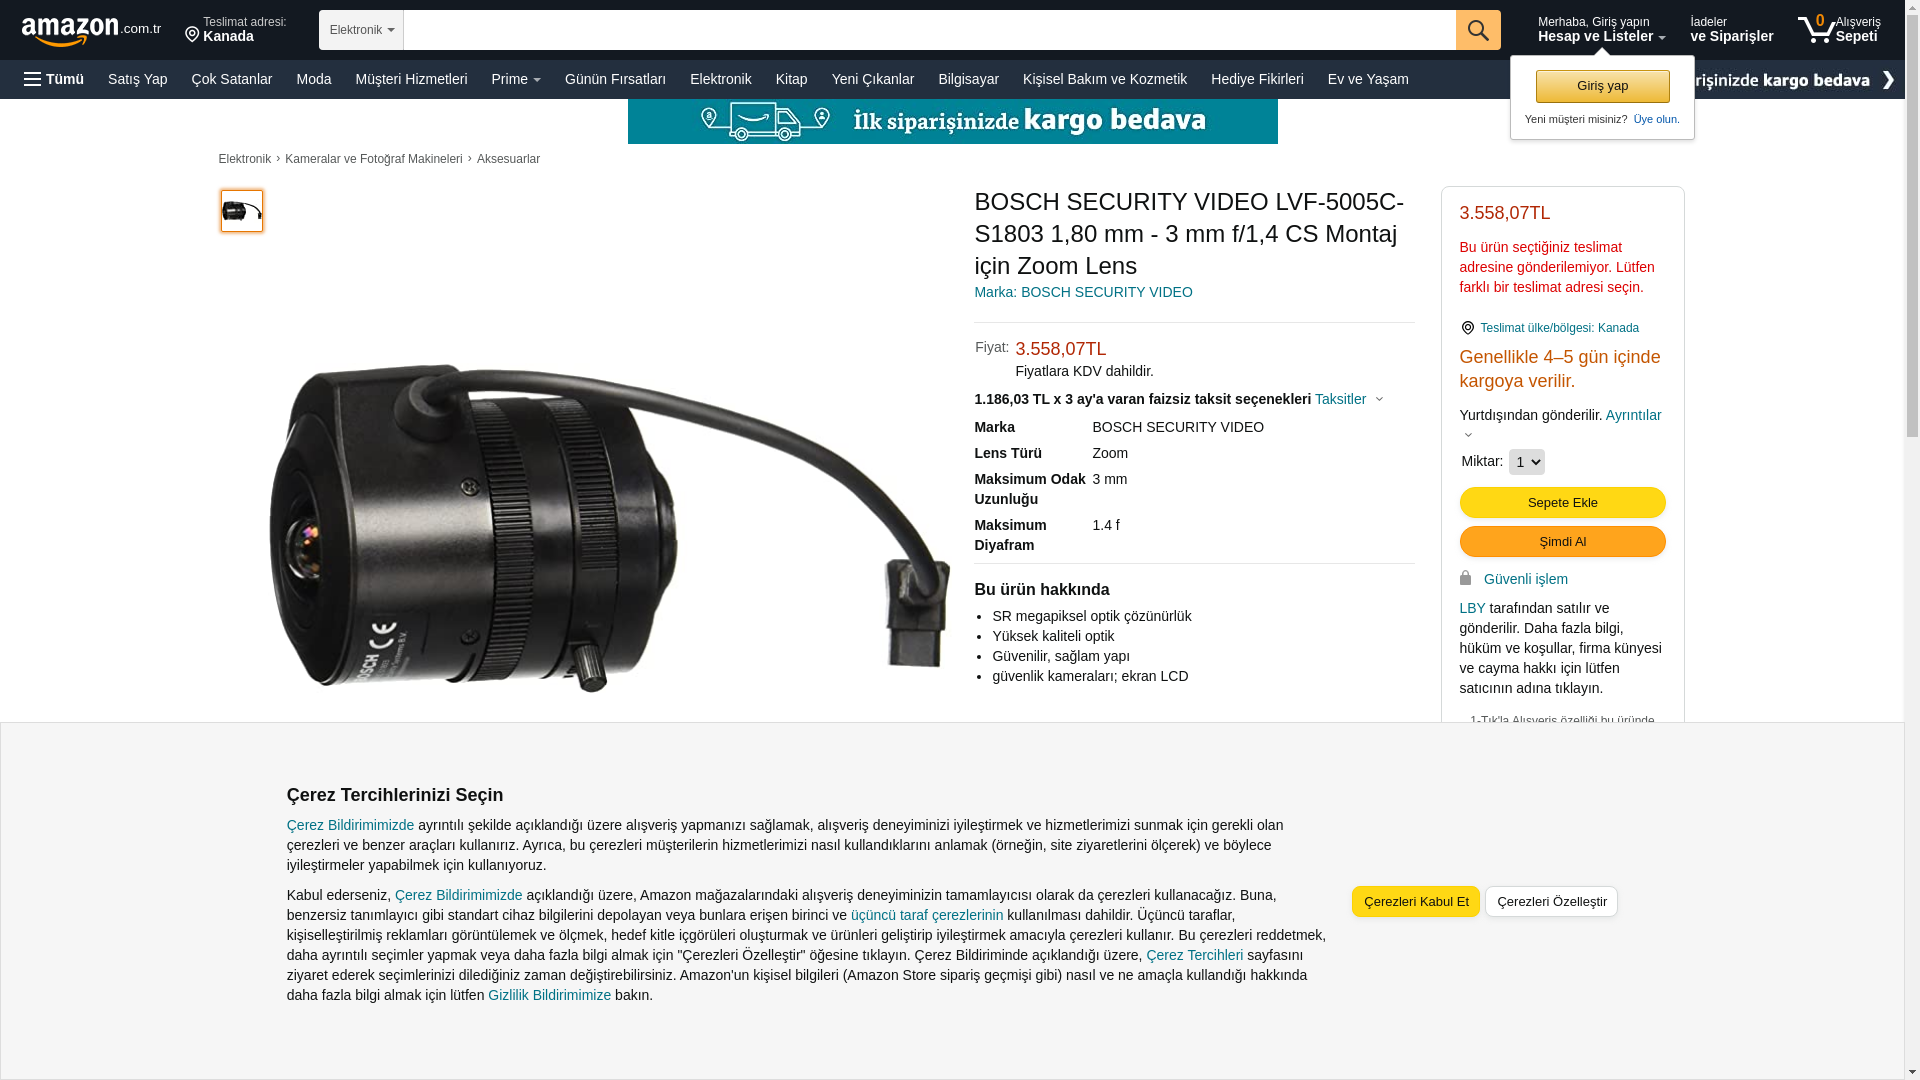1920x1080 pixels.
Task: Expand the Taksitler installment options
Action: point(1348,399)
